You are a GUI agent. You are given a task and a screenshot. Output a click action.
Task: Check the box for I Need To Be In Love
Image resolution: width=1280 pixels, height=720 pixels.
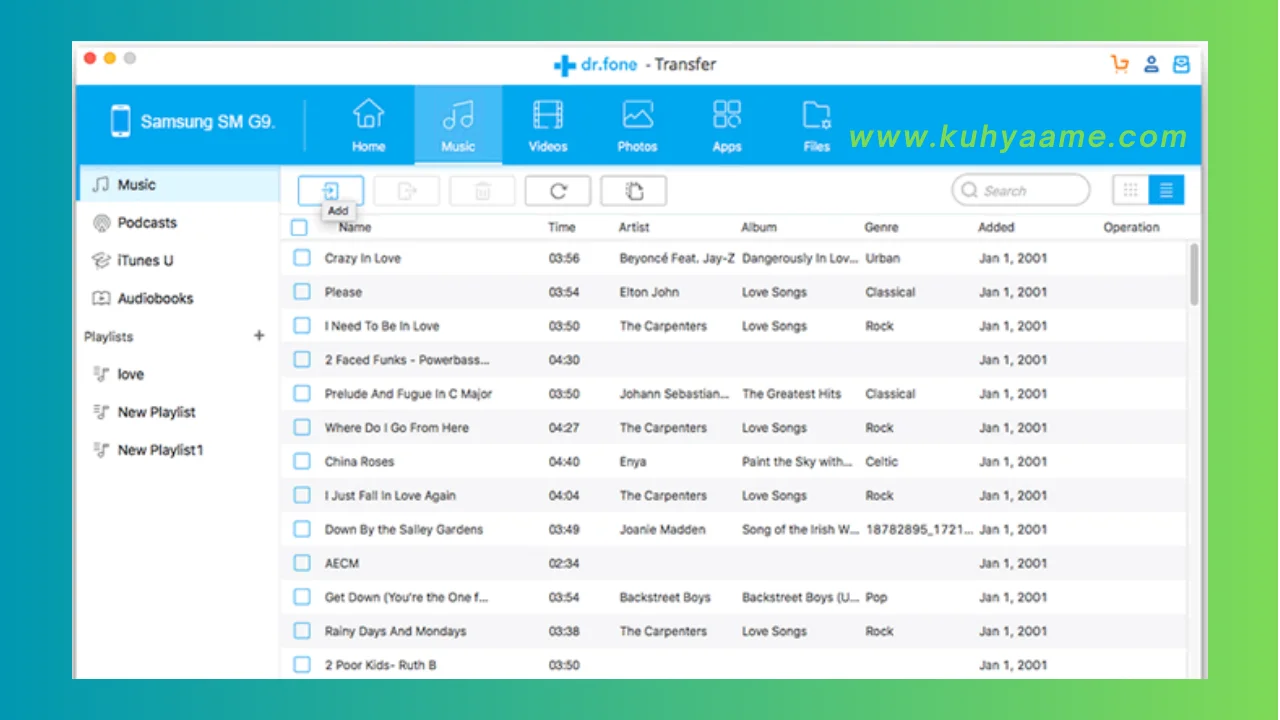(302, 326)
